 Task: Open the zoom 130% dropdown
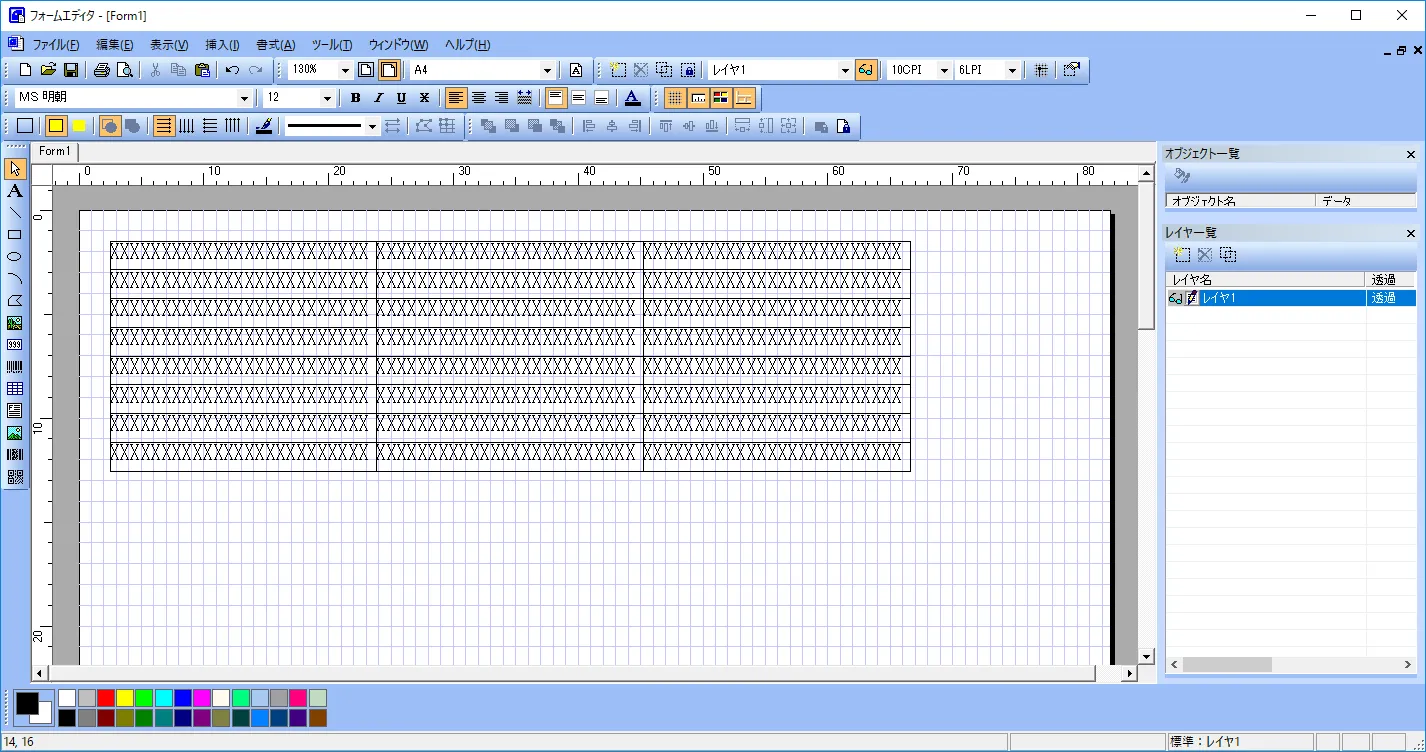tap(345, 70)
